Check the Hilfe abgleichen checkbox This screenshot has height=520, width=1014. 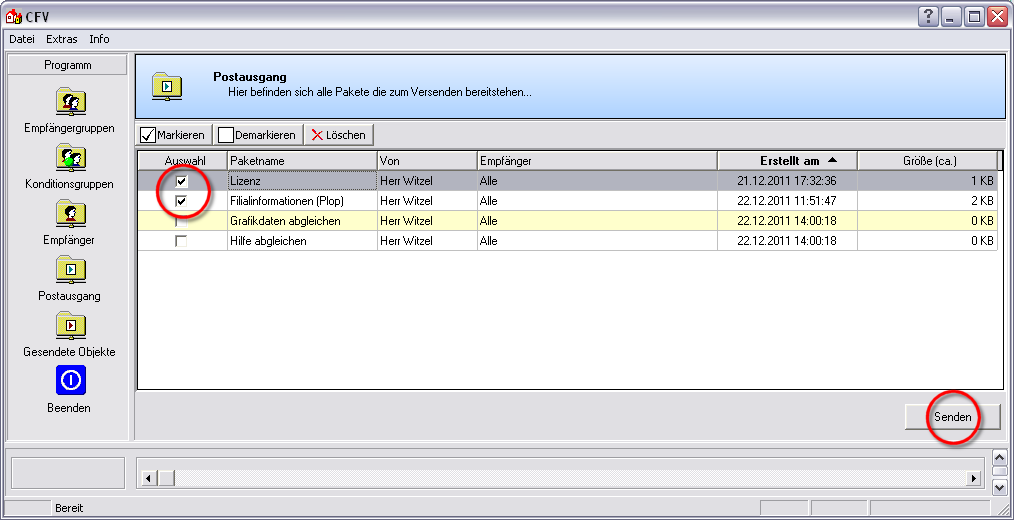(x=181, y=241)
